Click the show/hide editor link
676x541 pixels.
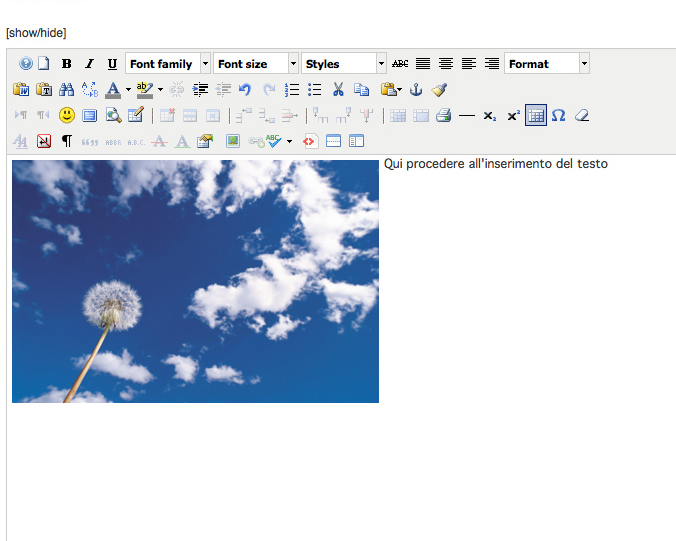coord(36,33)
